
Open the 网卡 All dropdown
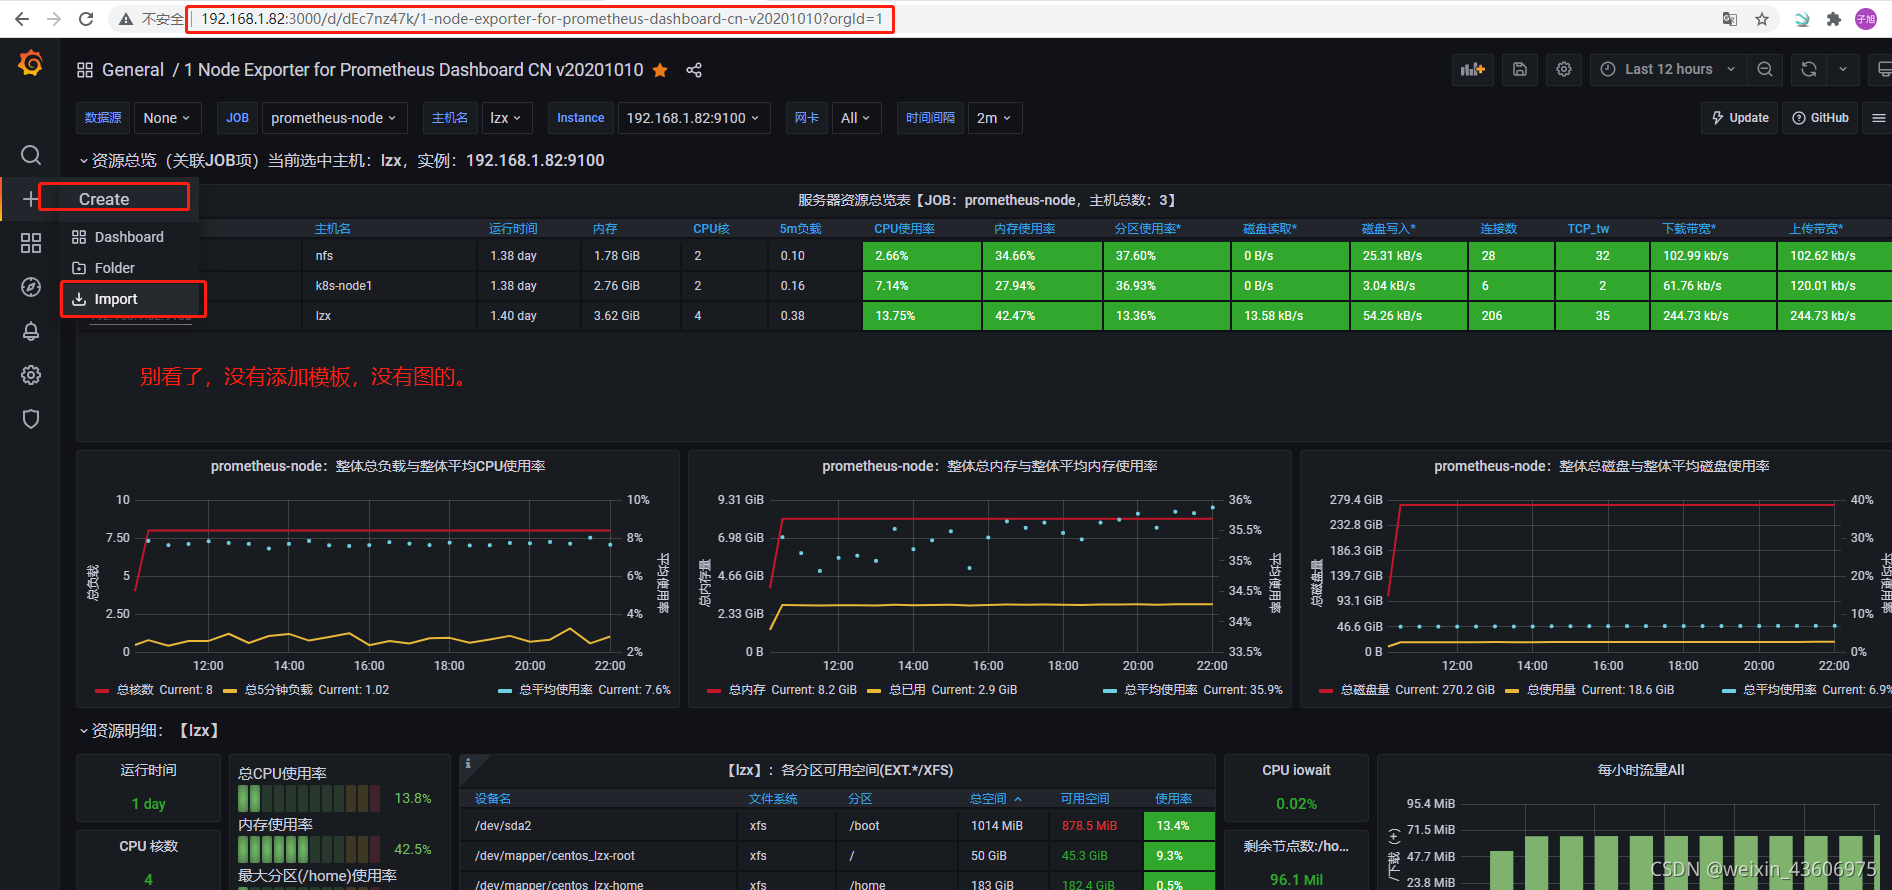[x=855, y=118]
